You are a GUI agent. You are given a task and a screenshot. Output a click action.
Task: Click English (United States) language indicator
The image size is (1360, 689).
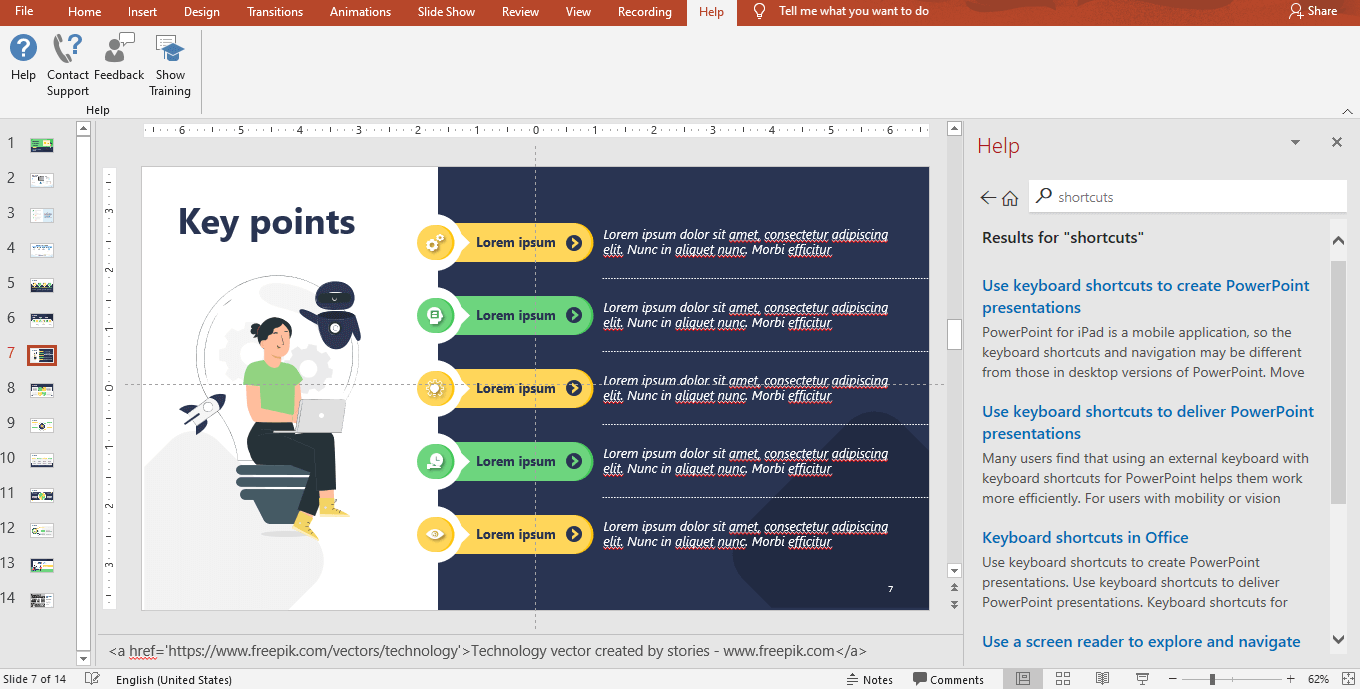tap(174, 680)
